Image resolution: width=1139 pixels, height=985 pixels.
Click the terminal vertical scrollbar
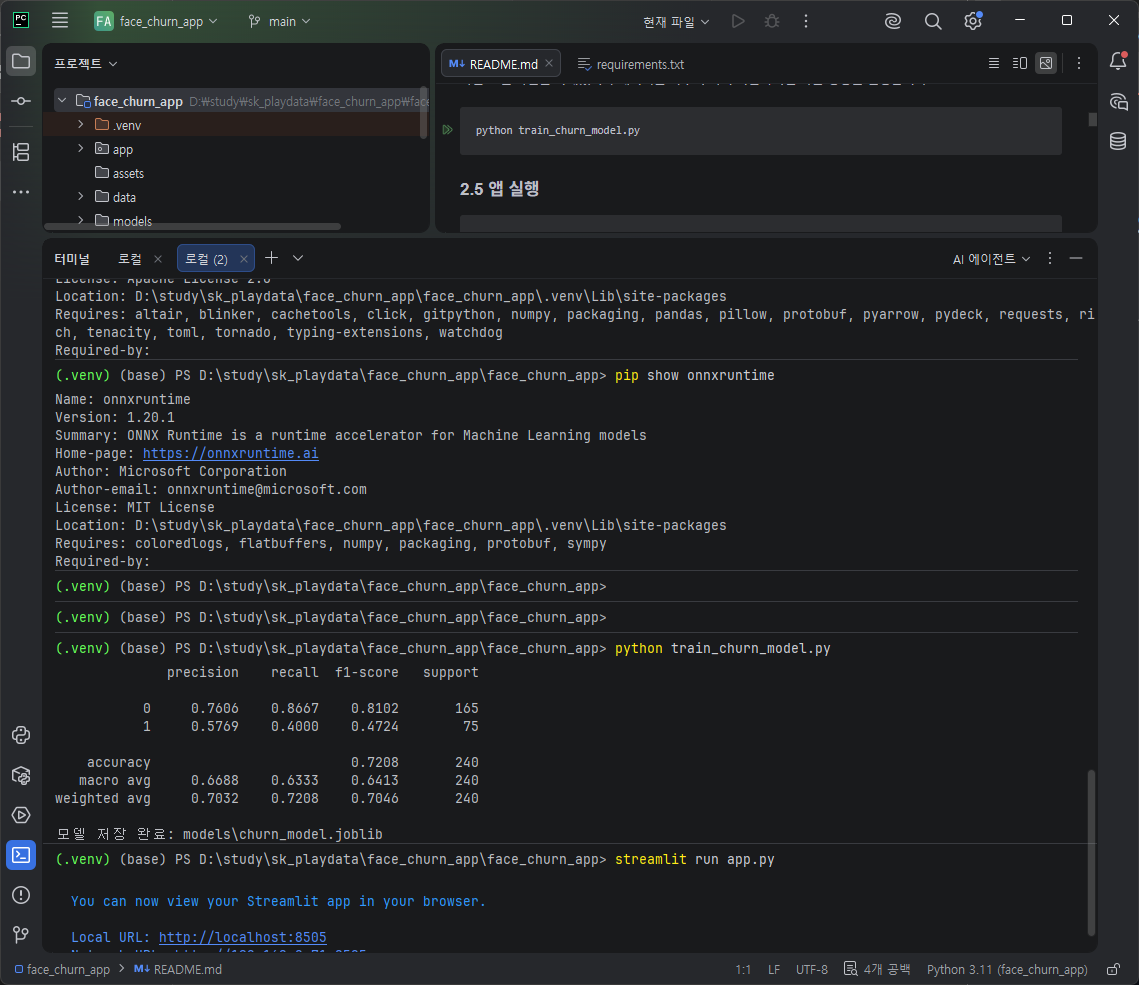(1091, 853)
